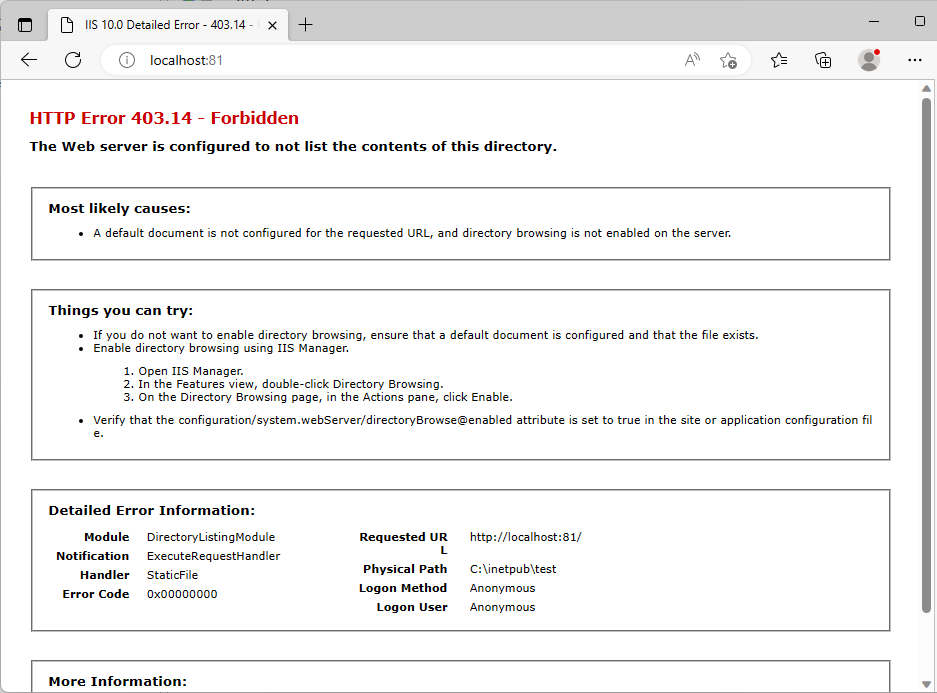The width and height of the screenshot is (937, 693).
Task: Start Read aloud from address bar
Action: (692, 60)
